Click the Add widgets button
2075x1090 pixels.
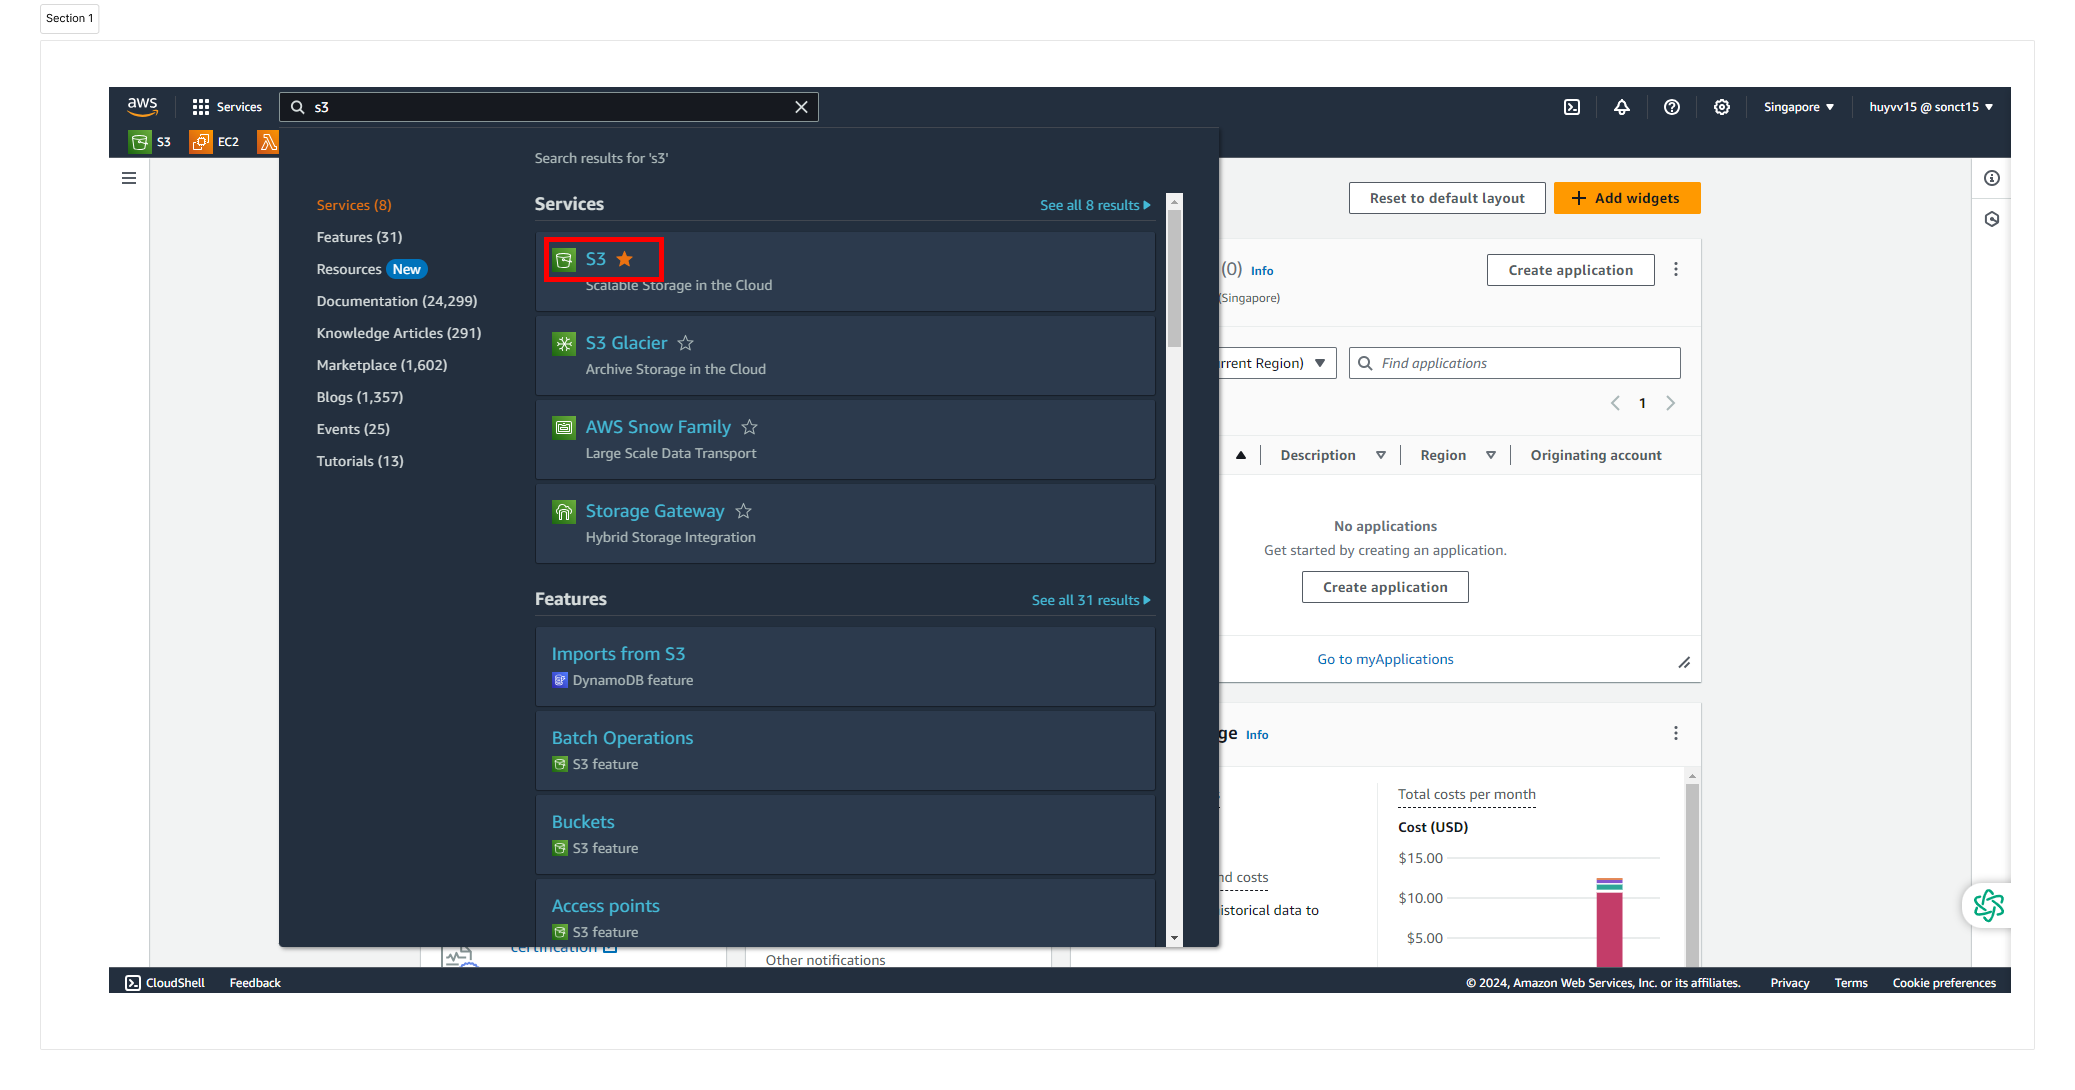1627,198
